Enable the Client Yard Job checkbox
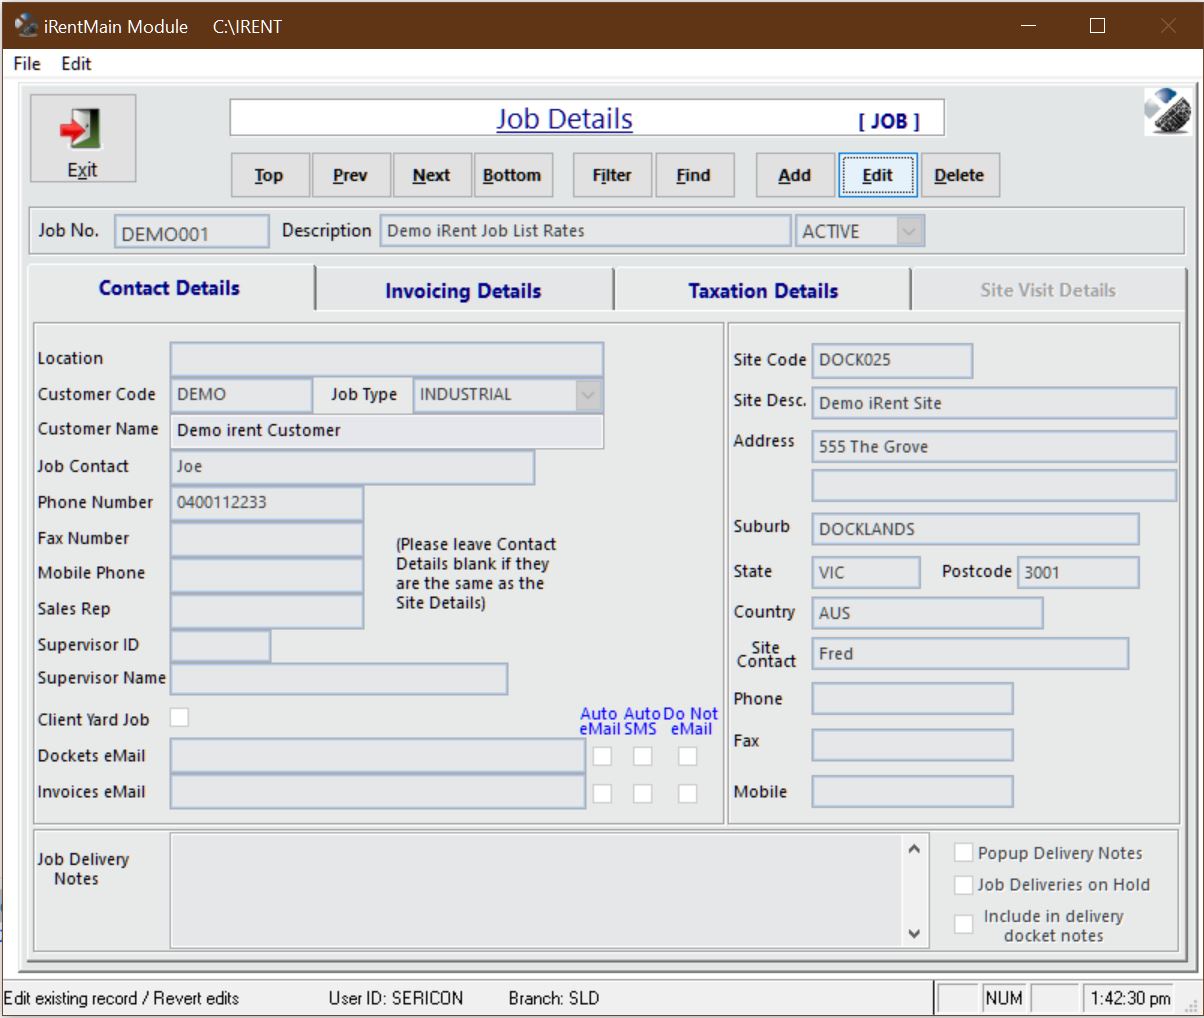The height and width of the screenshot is (1018, 1204). click(179, 717)
